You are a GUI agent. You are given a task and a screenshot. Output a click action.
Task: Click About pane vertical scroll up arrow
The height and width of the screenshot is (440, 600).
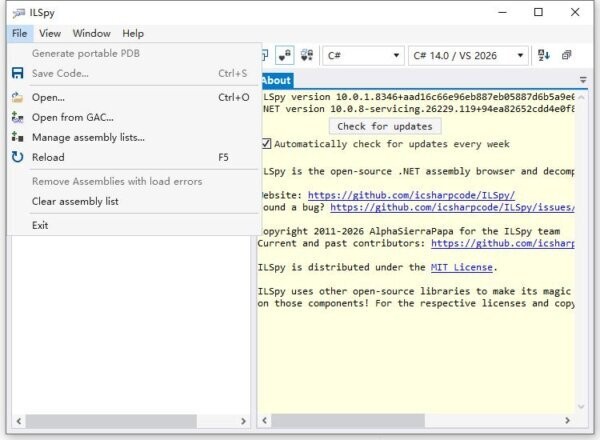click(581, 98)
